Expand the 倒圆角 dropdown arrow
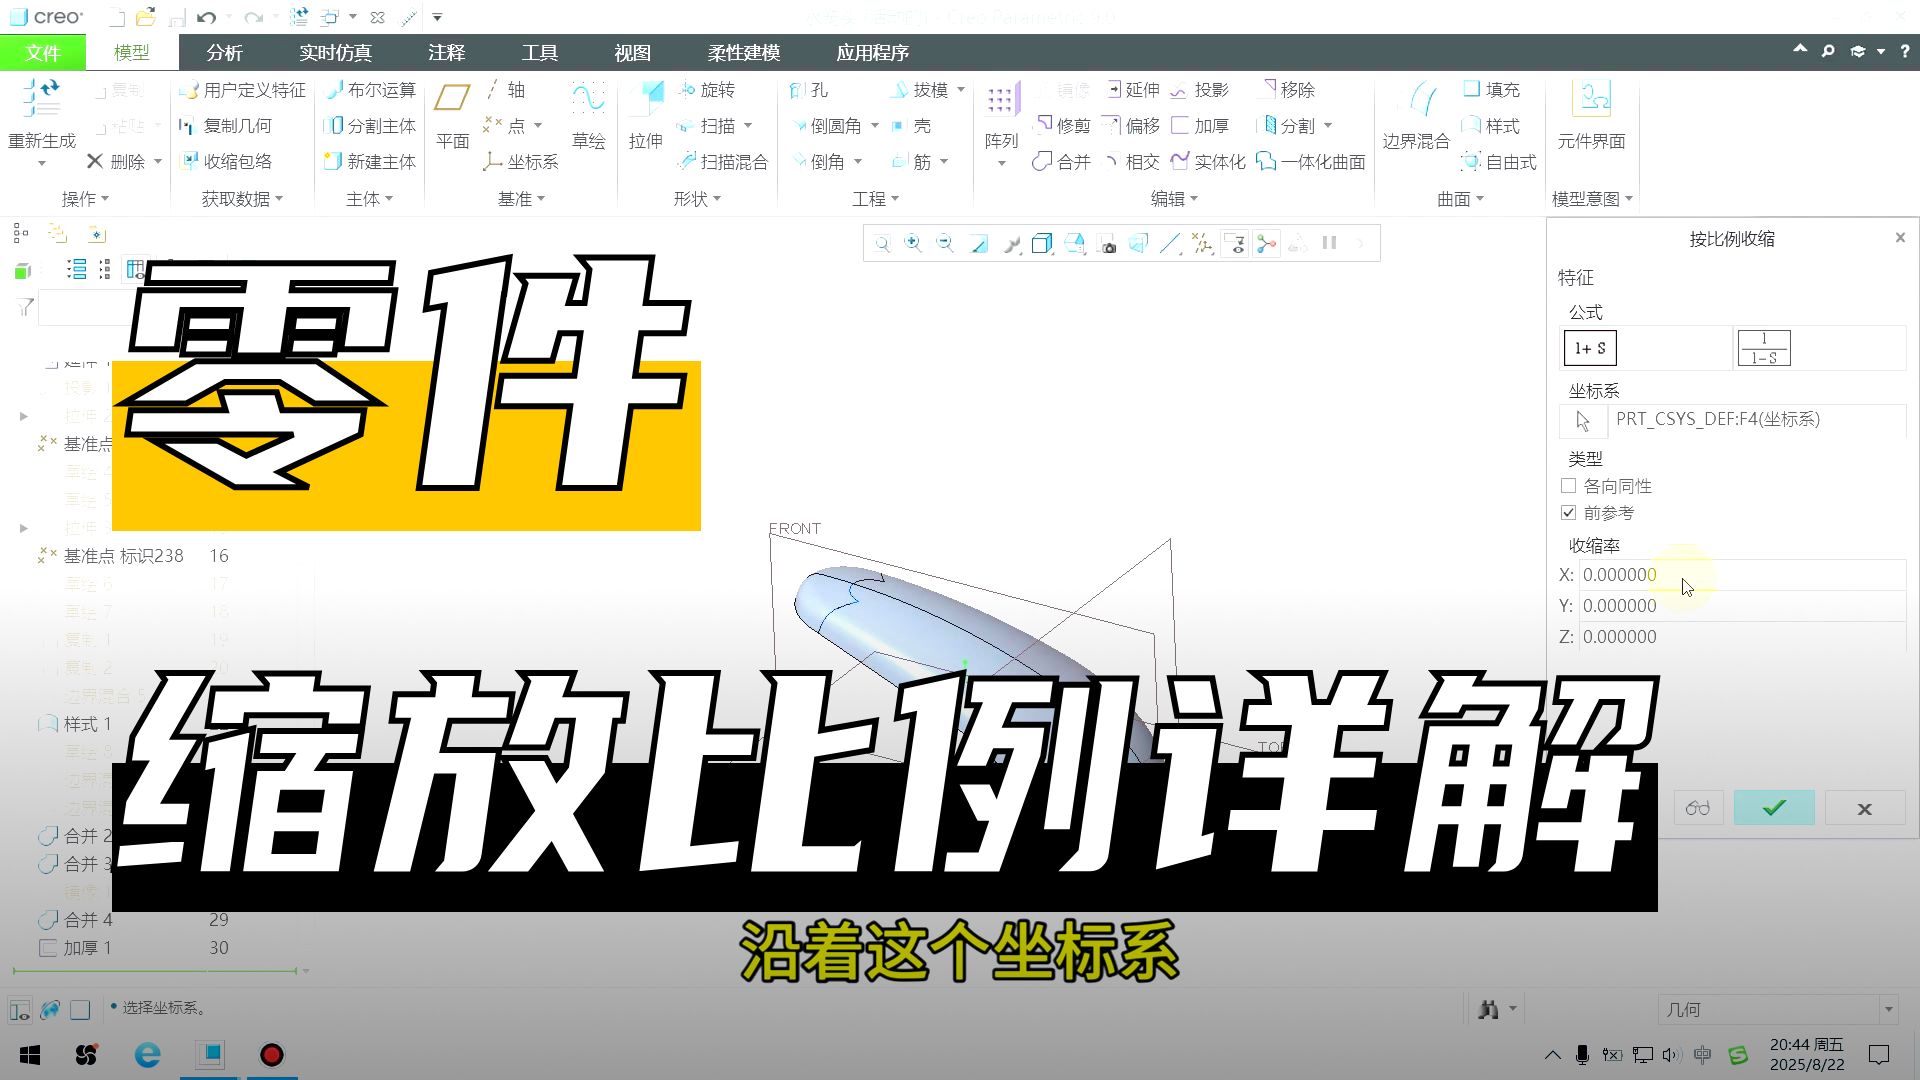The image size is (1920, 1080). coord(874,125)
